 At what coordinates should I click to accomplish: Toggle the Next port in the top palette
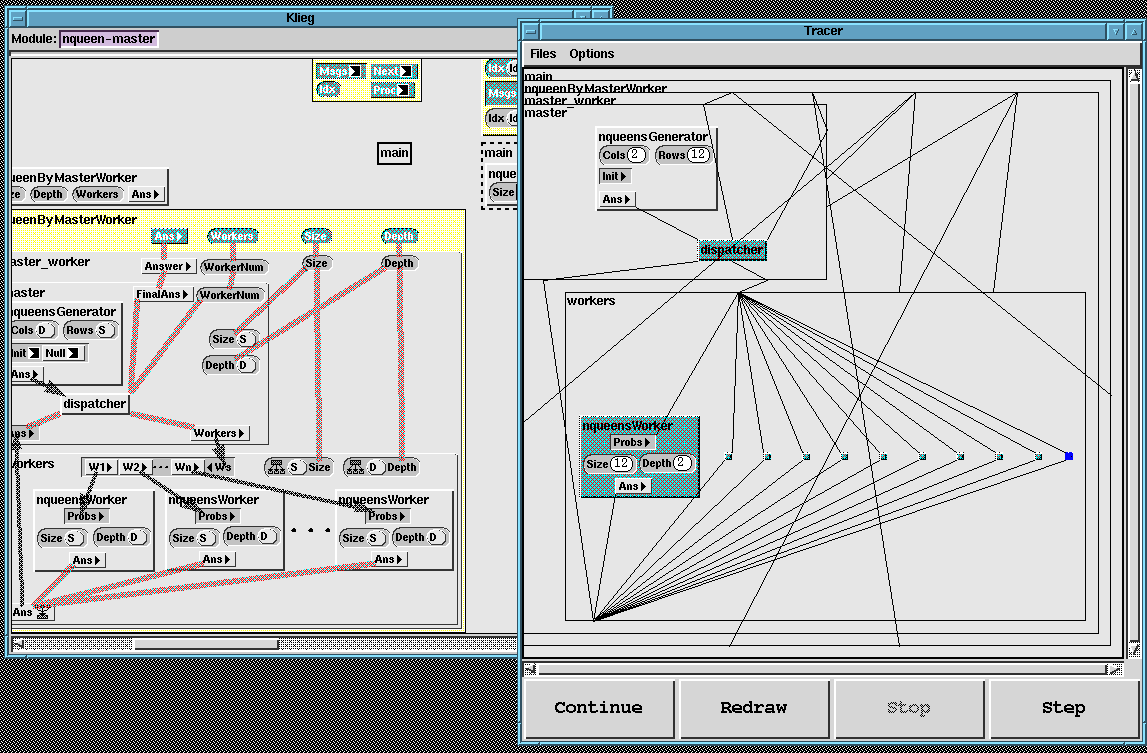(x=393, y=71)
